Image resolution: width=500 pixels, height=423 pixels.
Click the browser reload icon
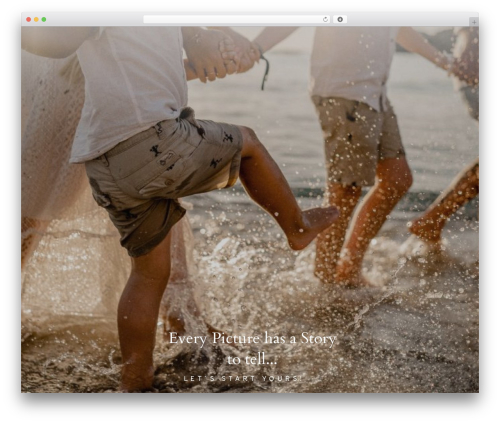pyautogui.click(x=325, y=20)
